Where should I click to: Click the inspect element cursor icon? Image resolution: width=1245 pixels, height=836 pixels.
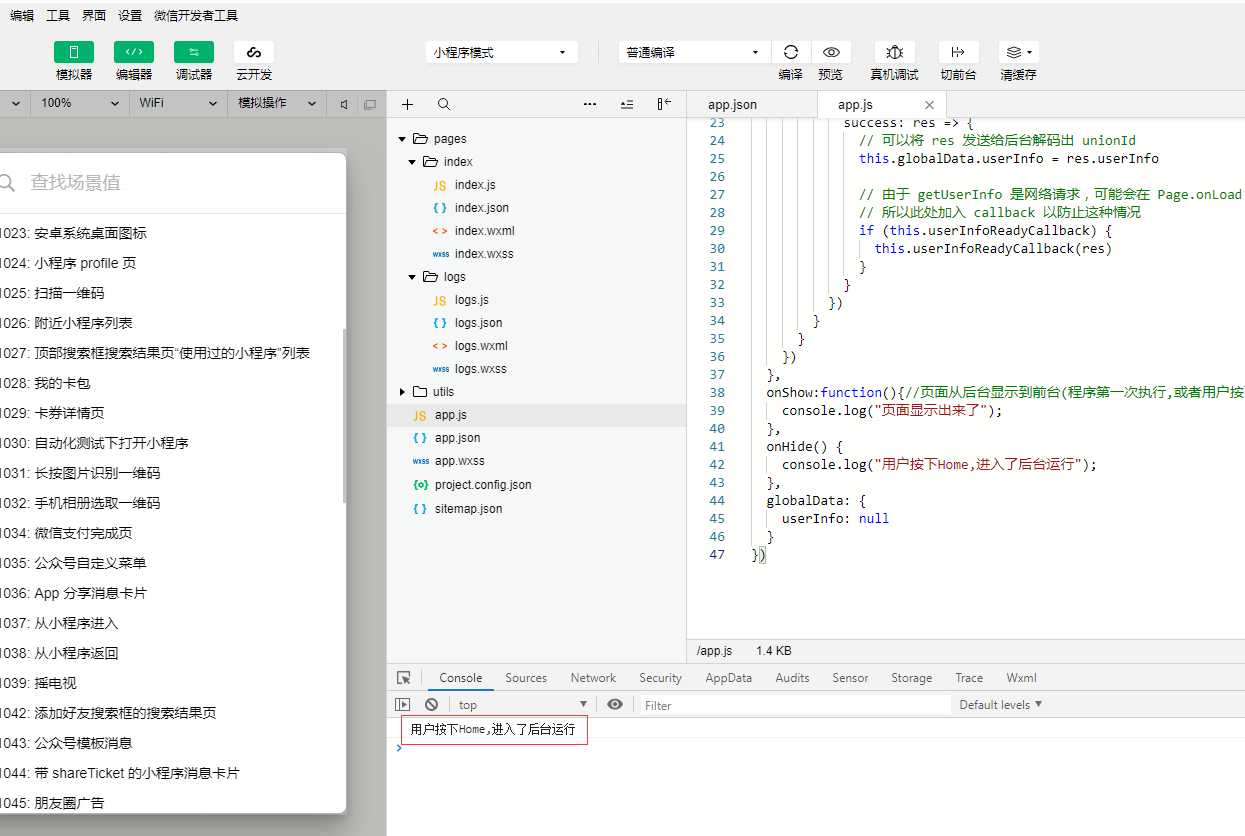pyautogui.click(x=404, y=678)
